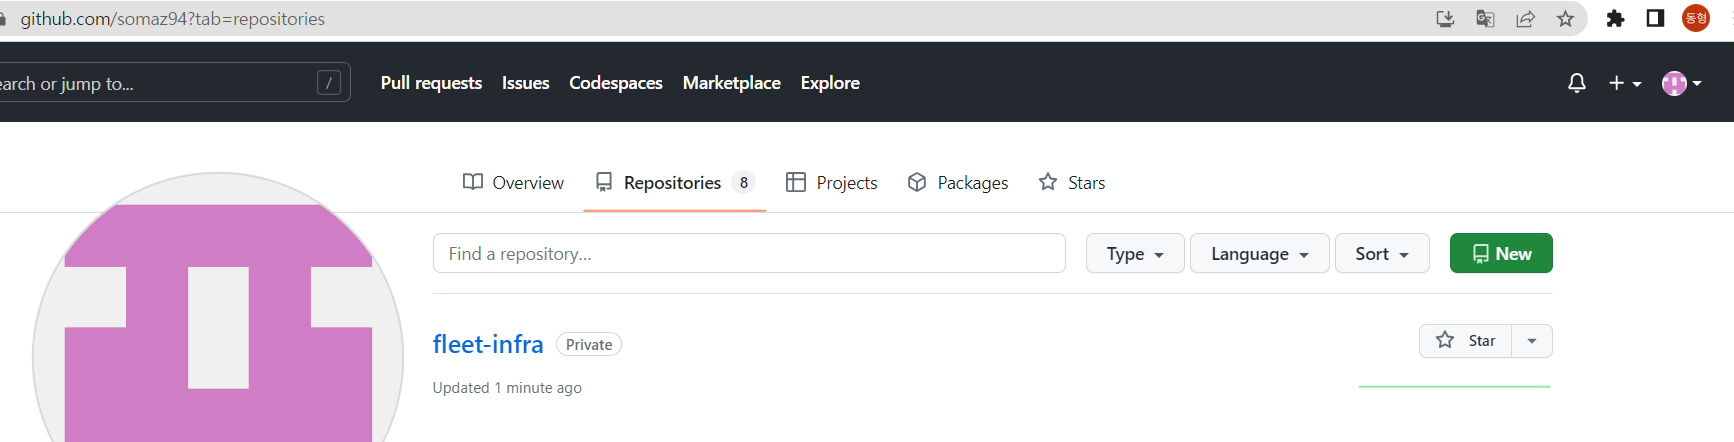The image size is (1734, 442).
Task: Star the fleet-infra repository
Action: (1465, 341)
